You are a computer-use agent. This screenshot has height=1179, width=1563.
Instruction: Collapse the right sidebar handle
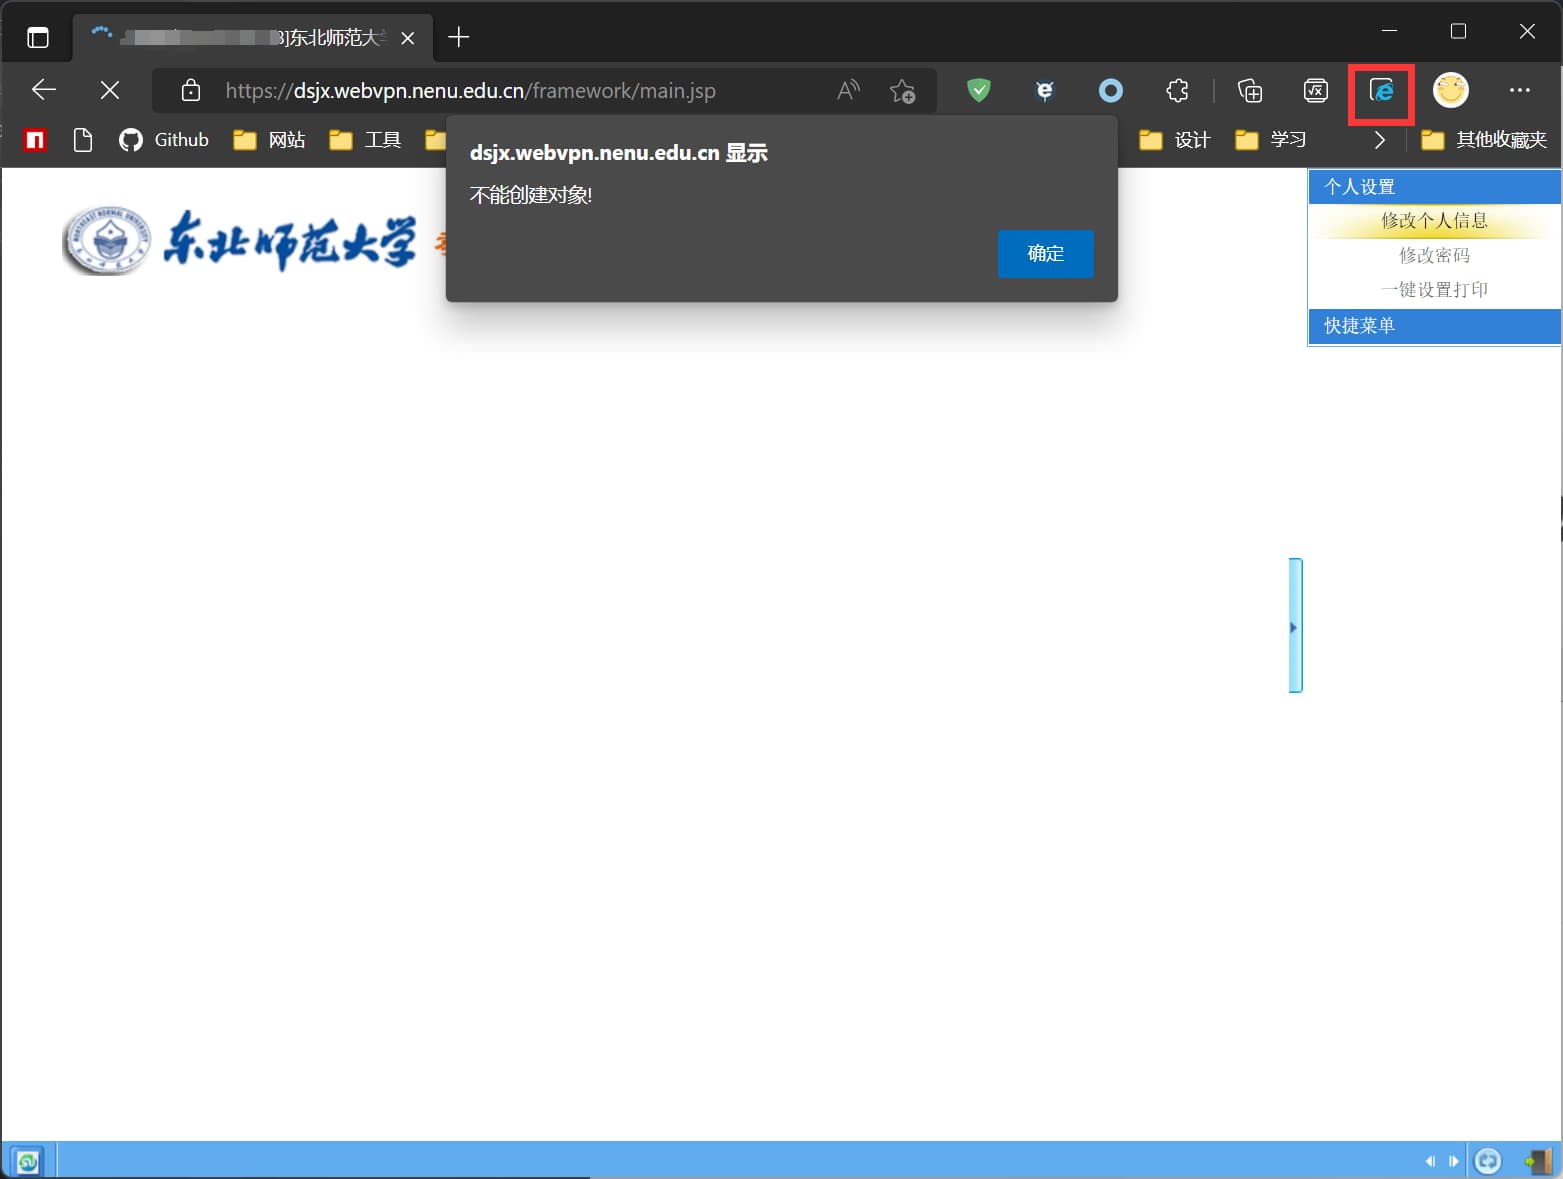[x=1295, y=626]
